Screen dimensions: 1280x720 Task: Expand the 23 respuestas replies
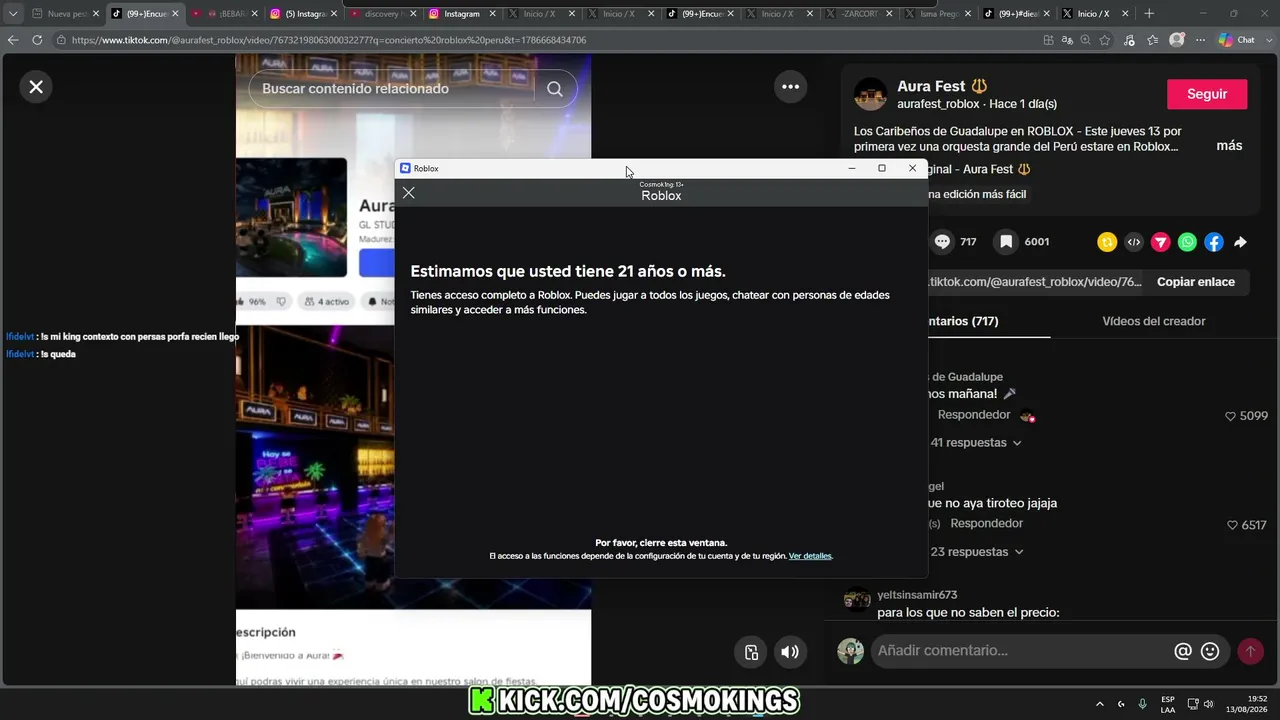pyautogui.click(x=976, y=552)
